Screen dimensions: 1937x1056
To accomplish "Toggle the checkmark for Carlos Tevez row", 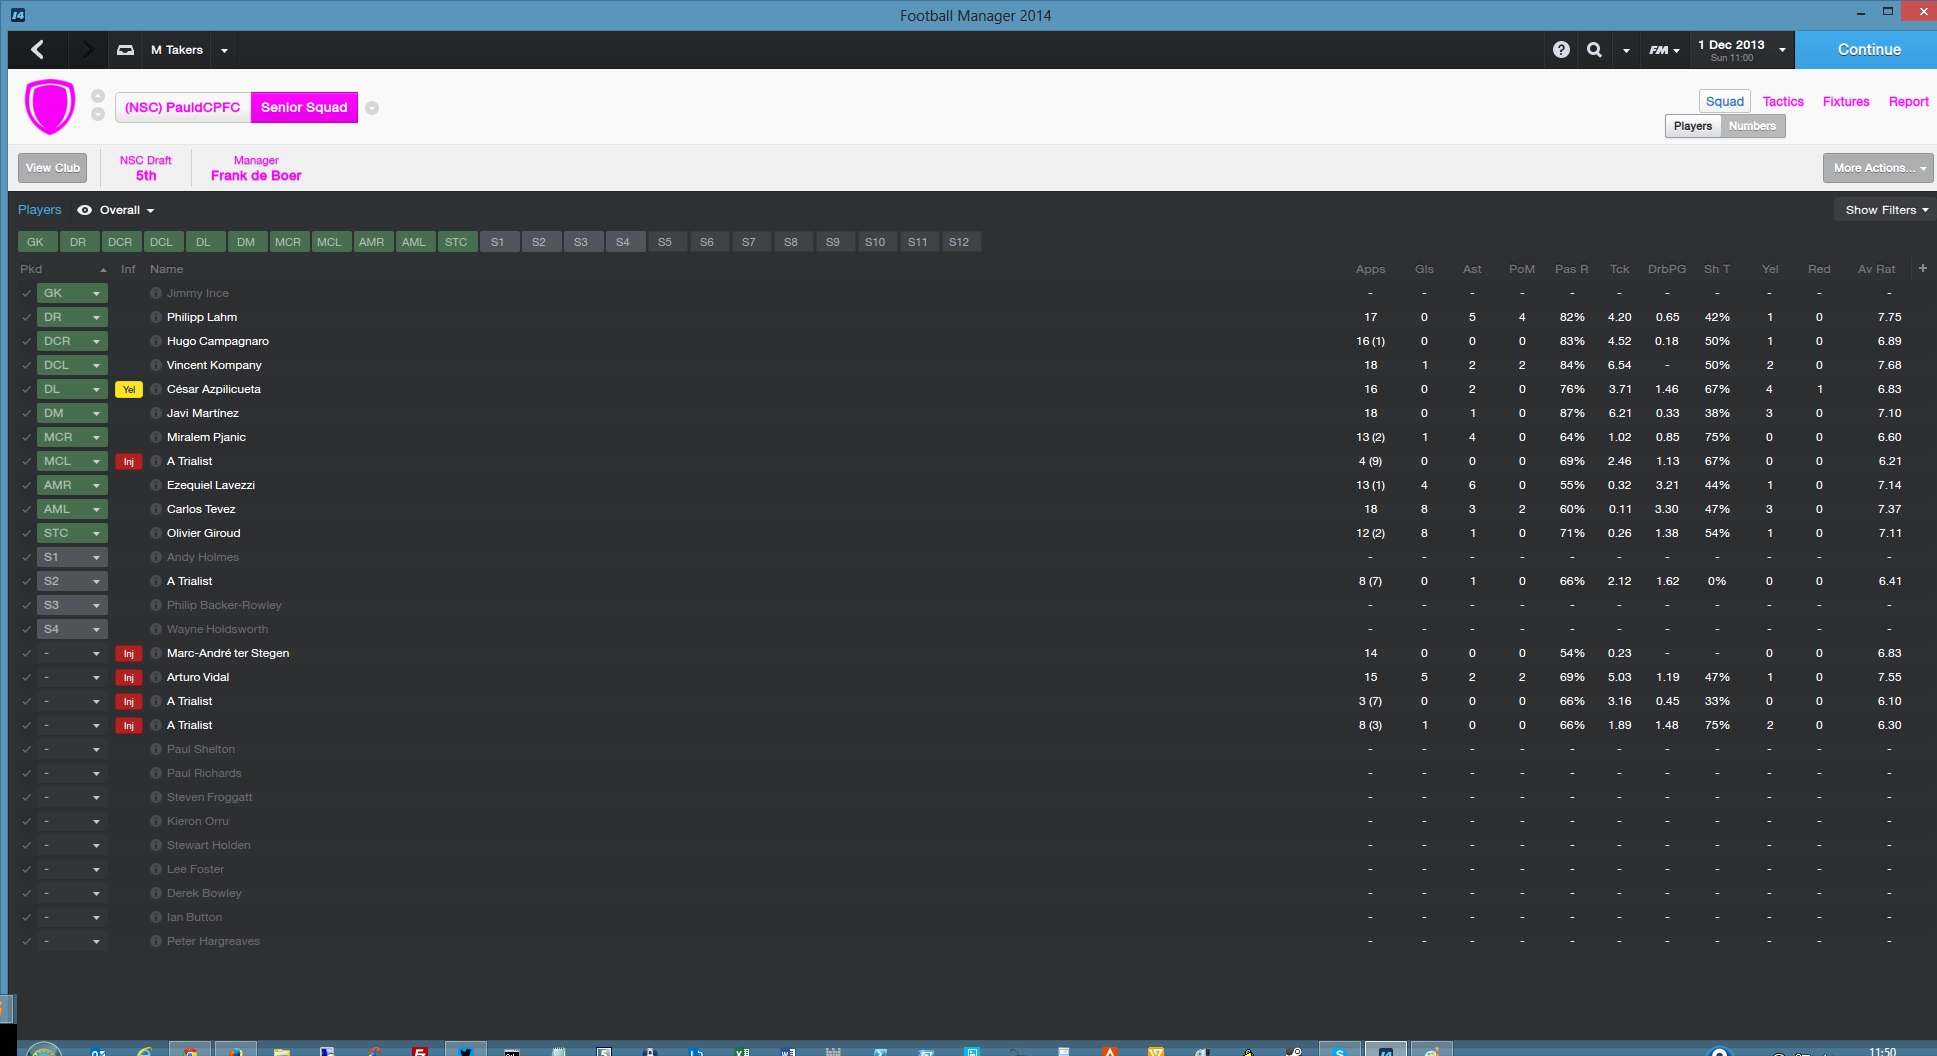I will pos(26,509).
